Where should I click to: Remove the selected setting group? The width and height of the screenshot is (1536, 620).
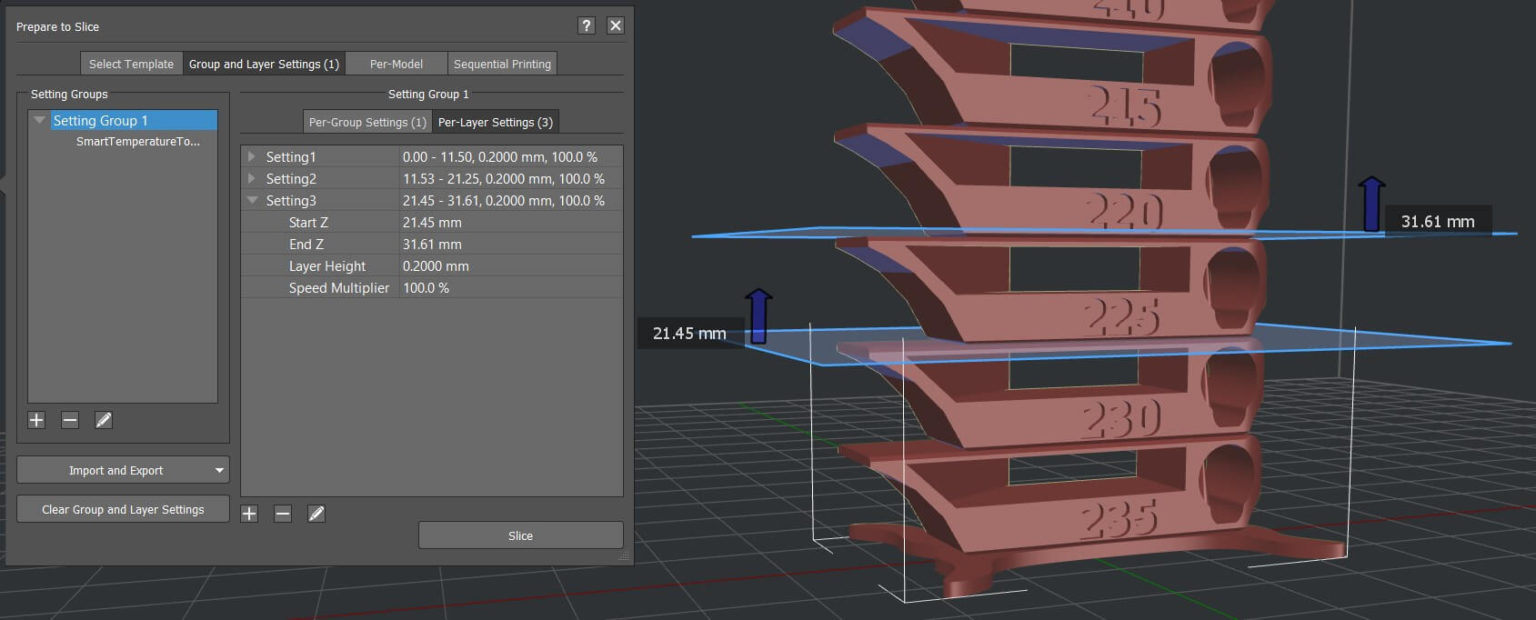69,420
